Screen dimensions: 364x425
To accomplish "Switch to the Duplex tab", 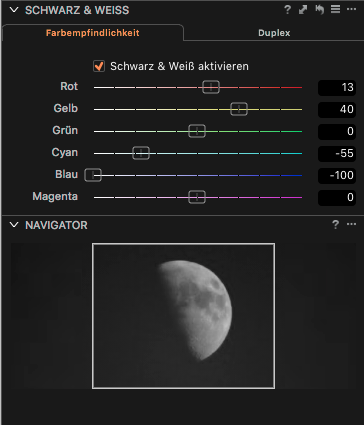I will [274, 33].
